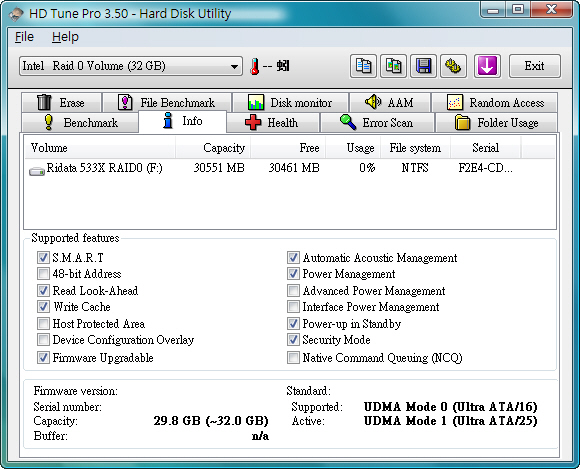Click the copy text to clipboard icon
The image size is (580, 469).
pos(363,66)
